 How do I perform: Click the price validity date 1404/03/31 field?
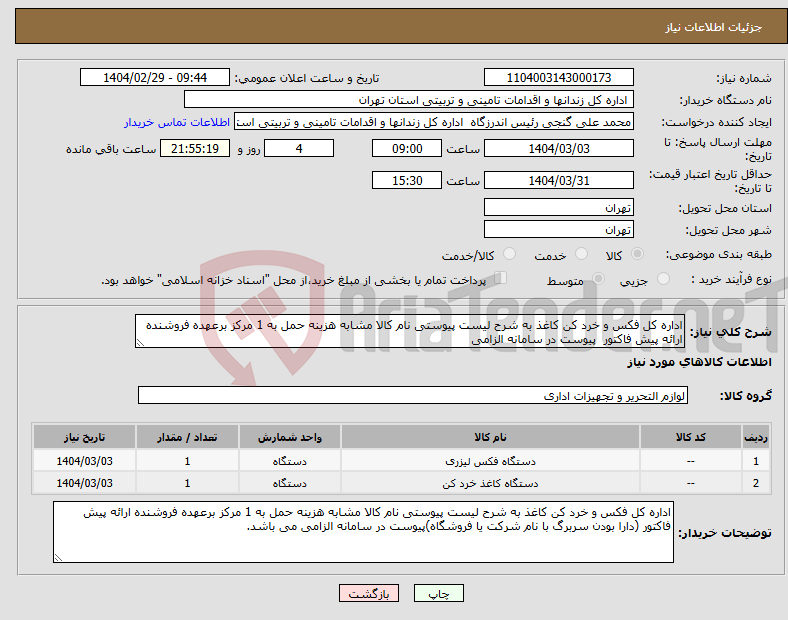pyautogui.click(x=559, y=180)
